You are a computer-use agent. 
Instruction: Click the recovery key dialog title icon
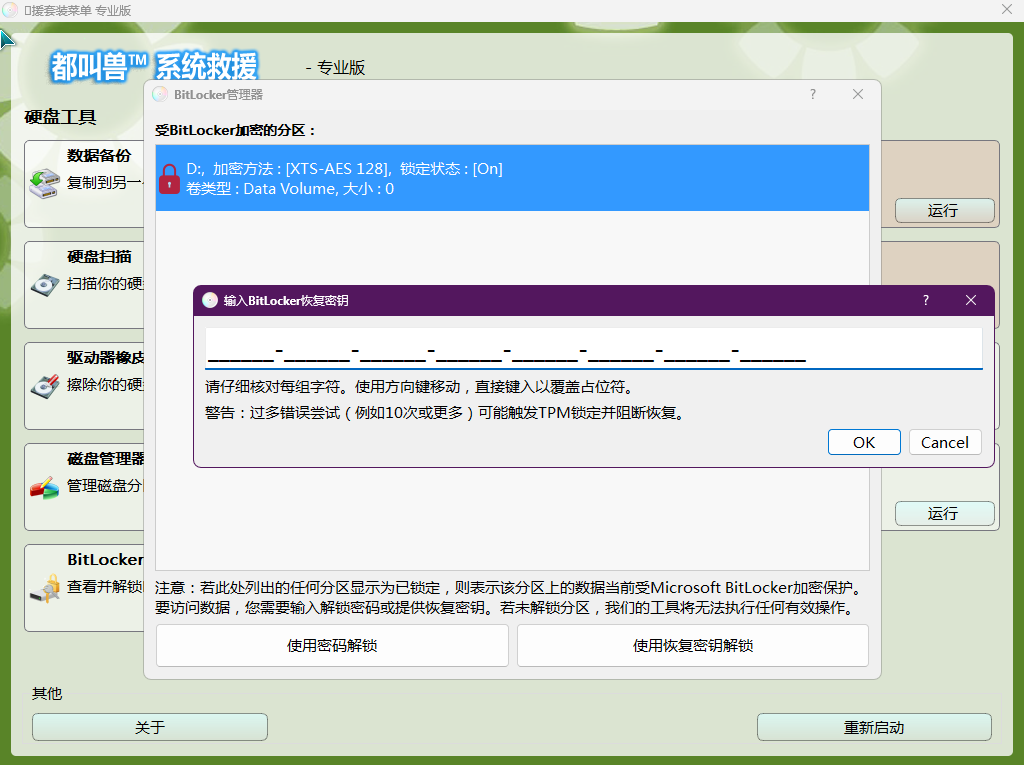pyautogui.click(x=210, y=300)
